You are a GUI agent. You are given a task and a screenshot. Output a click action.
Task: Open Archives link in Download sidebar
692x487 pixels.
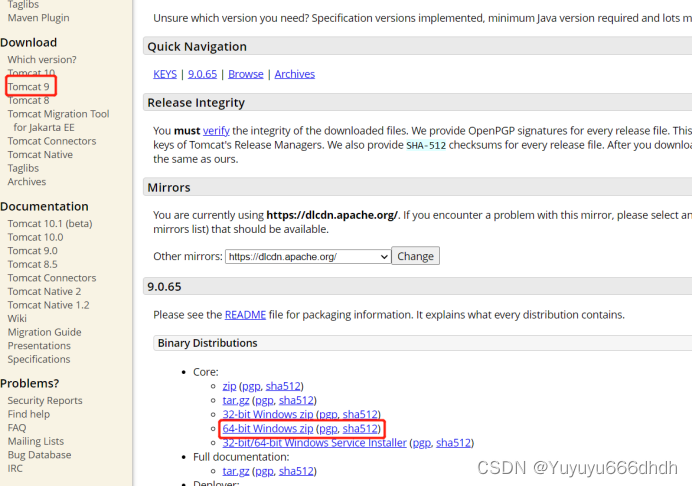pos(26,181)
